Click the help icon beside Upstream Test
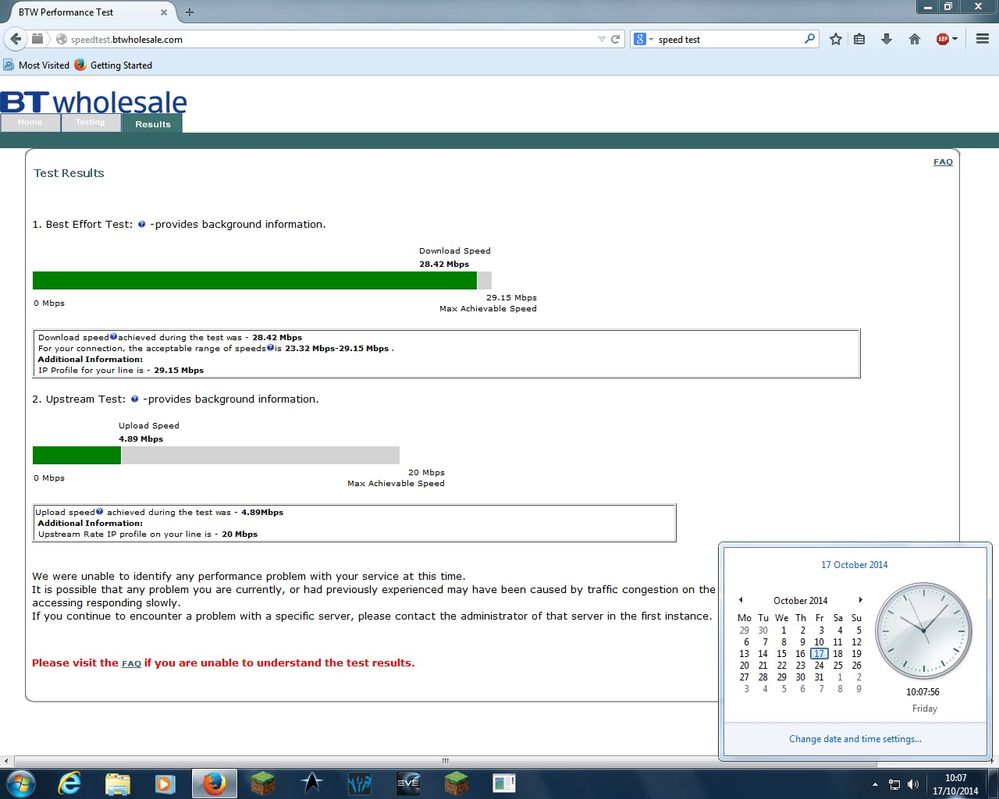This screenshot has width=999, height=799. (x=134, y=399)
